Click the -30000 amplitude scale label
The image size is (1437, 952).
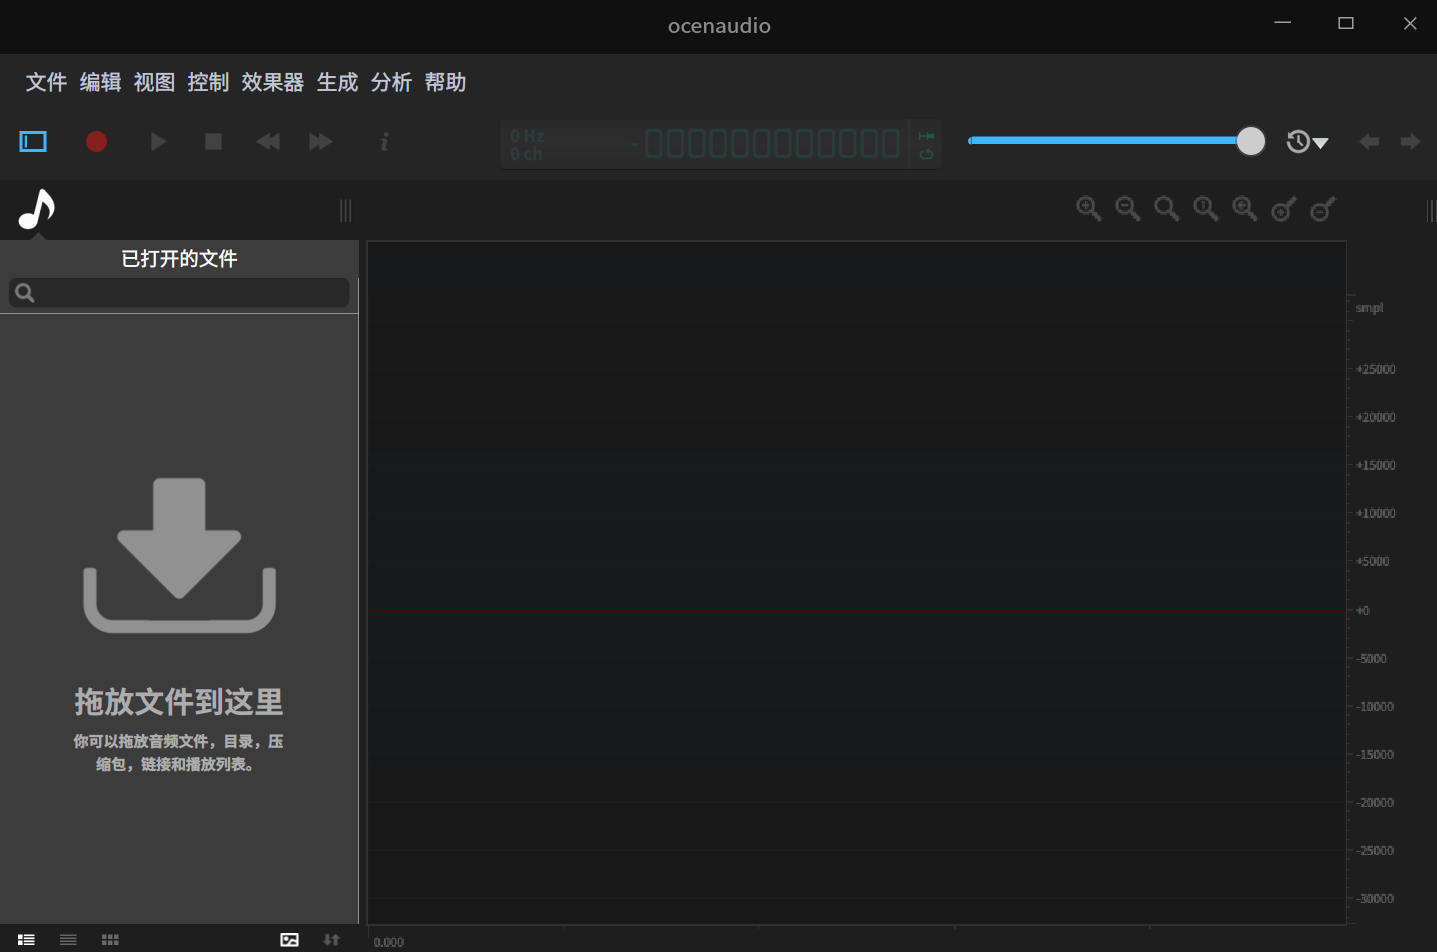1375,898
